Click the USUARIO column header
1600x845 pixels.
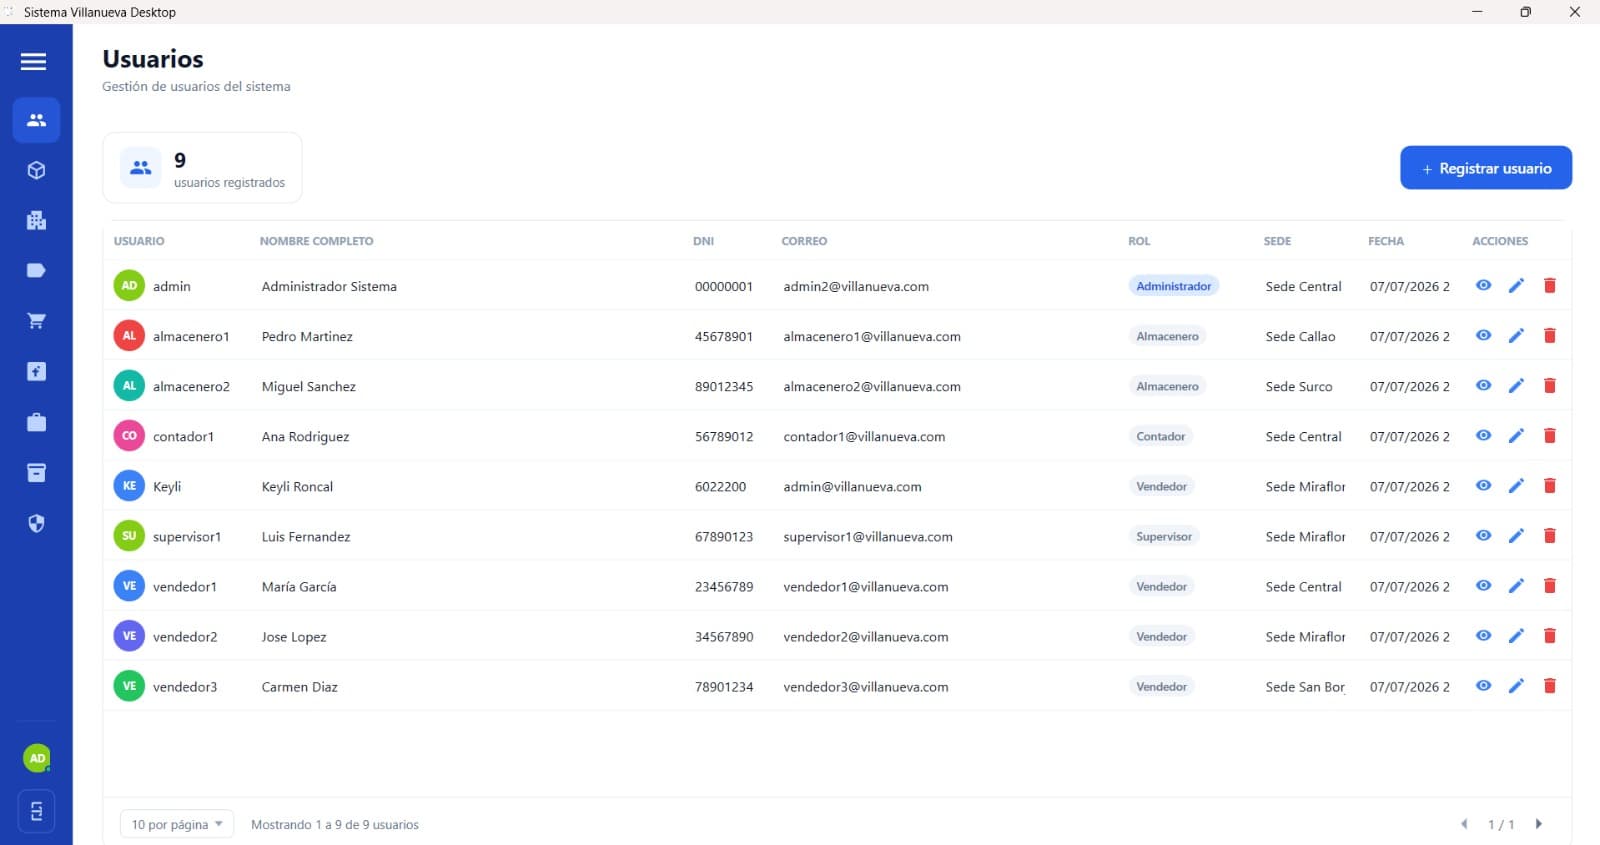[x=139, y=241]
